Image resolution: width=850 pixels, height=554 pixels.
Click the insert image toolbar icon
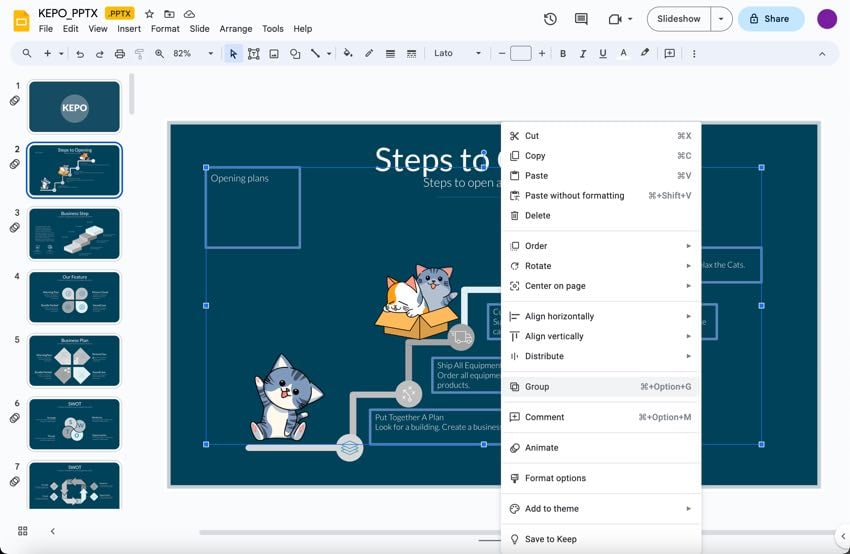tap(274, 54)
